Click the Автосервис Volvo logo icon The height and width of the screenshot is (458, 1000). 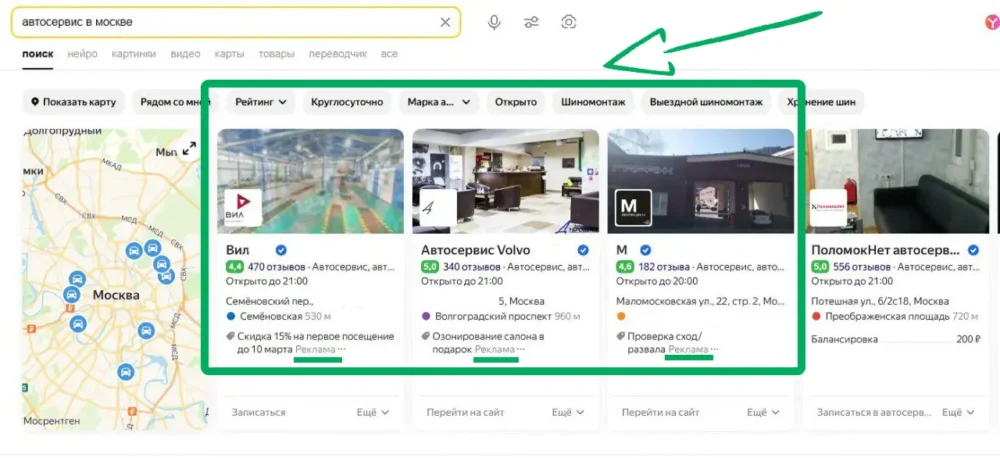click(x=438, y=207)
